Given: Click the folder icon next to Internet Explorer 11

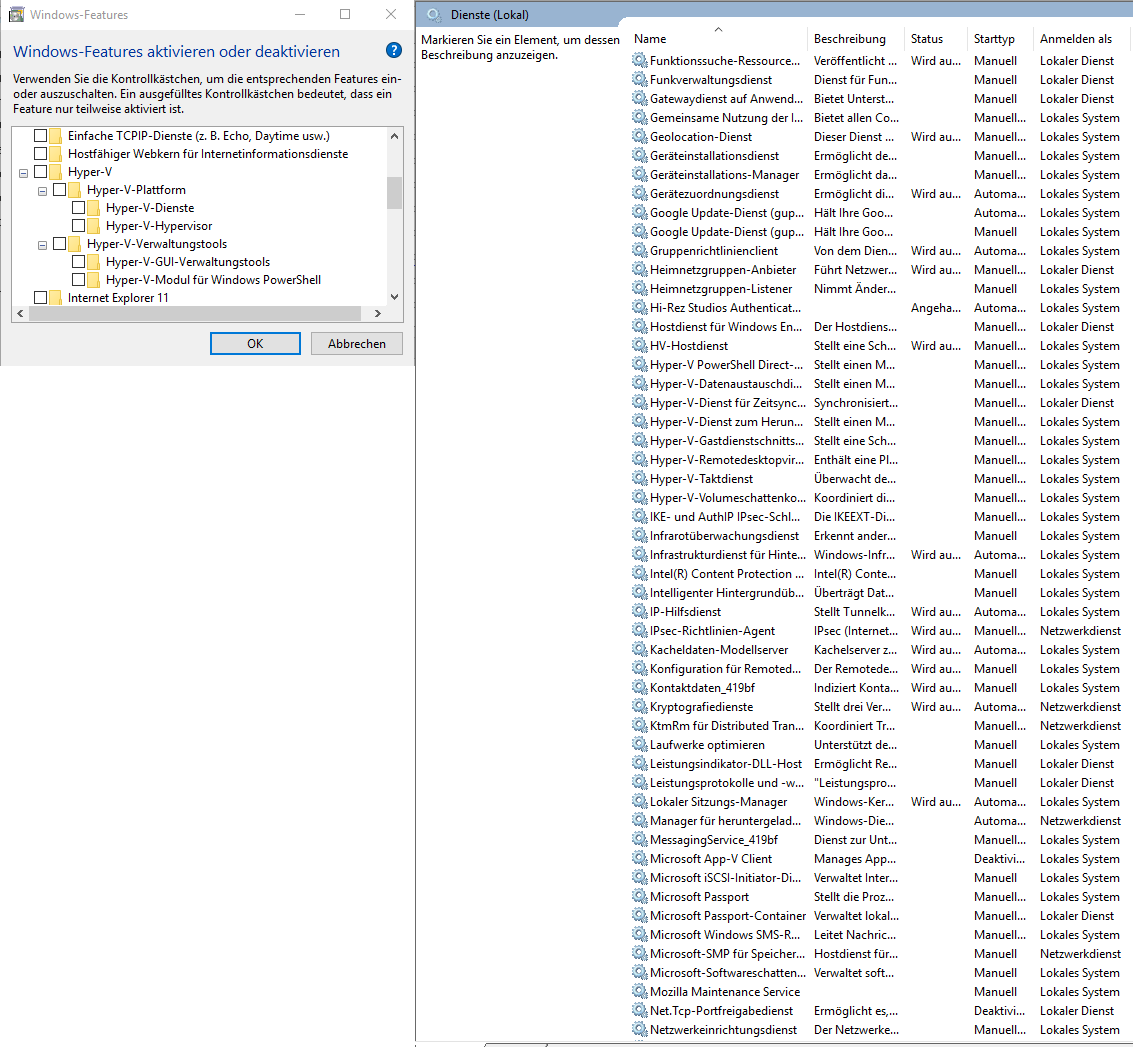Looking at the screenshot, I should 56,297.
